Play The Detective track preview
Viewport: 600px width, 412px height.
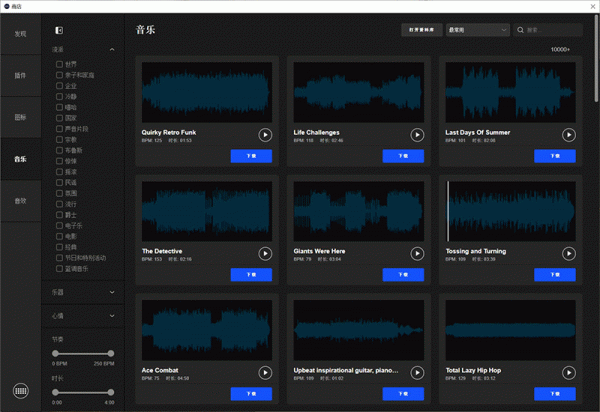click(x=265, y=254)
